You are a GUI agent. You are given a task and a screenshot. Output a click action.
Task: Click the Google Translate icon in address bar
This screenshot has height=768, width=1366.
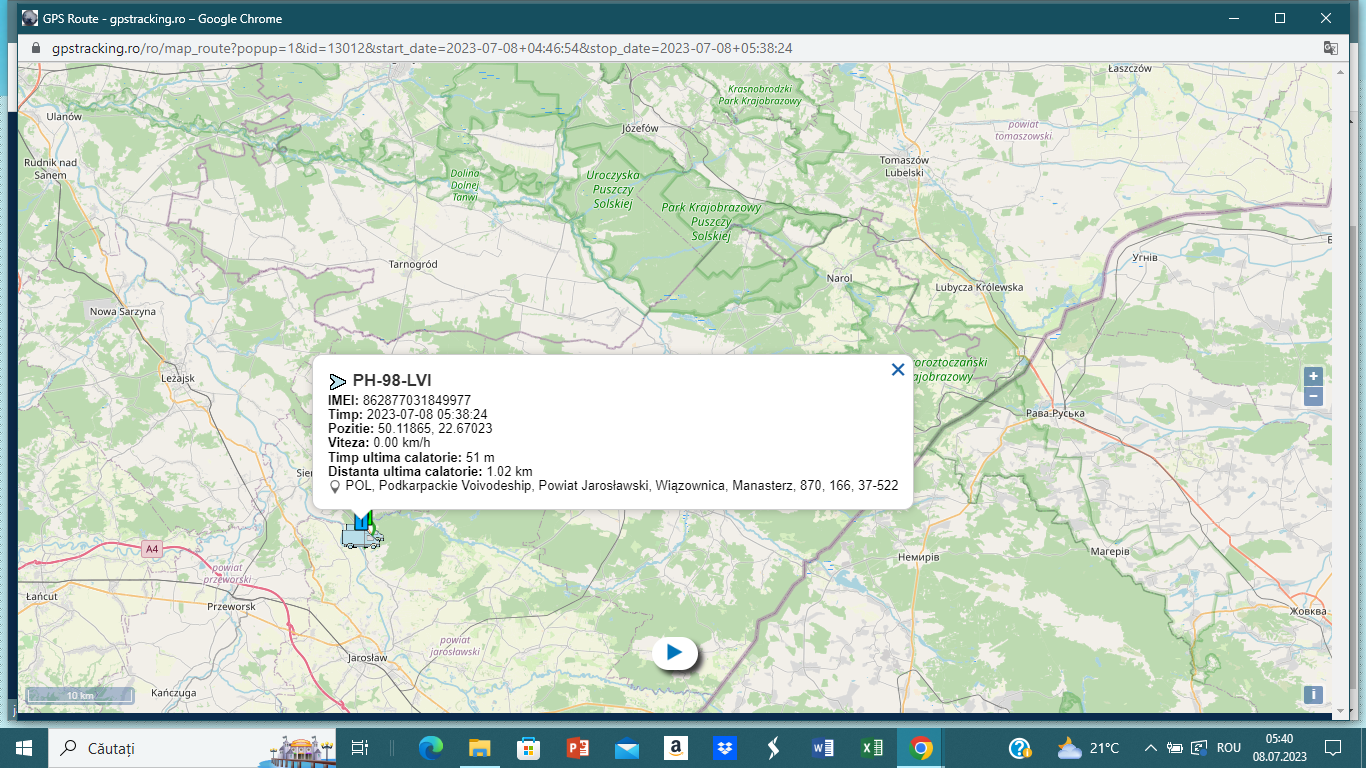(1330, 48)
